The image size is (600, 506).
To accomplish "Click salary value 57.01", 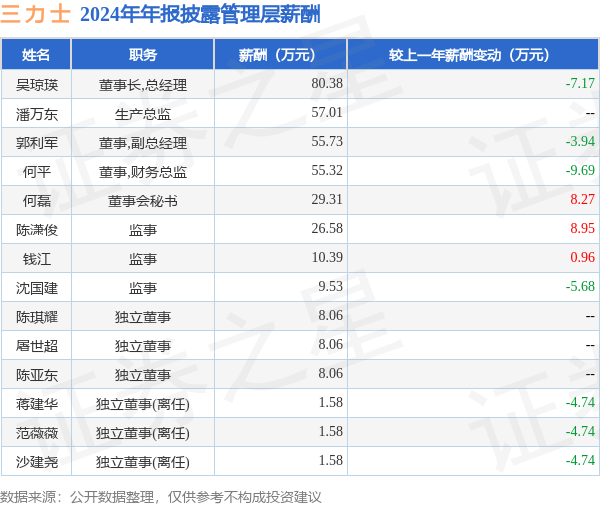I will point(327,113).
